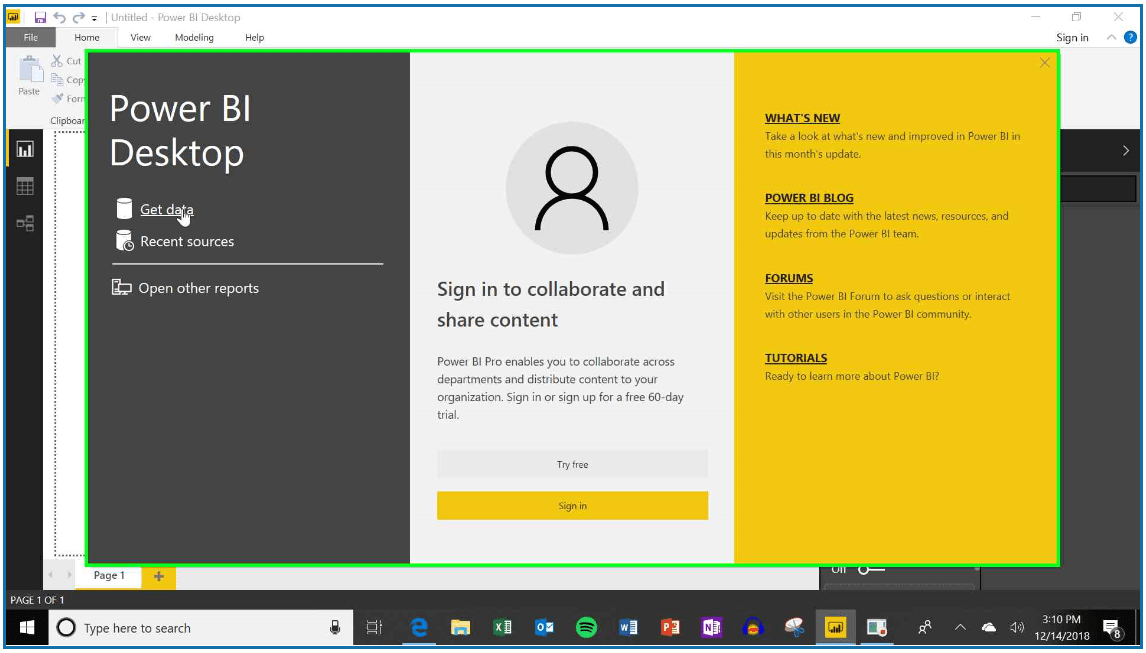Switch to the Home ribbon tab

coord(86,37)
